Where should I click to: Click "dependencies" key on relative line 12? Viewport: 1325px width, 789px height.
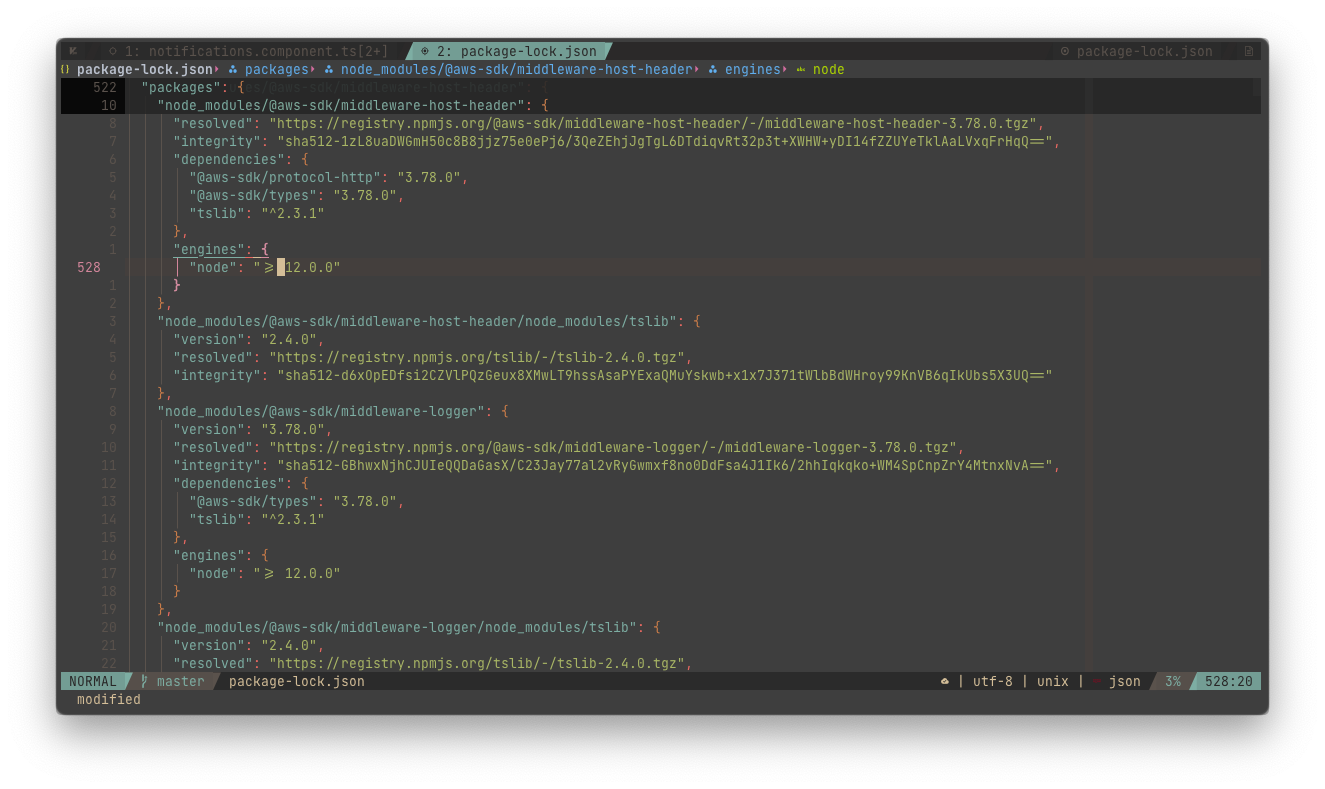click(x=228, y=483)
